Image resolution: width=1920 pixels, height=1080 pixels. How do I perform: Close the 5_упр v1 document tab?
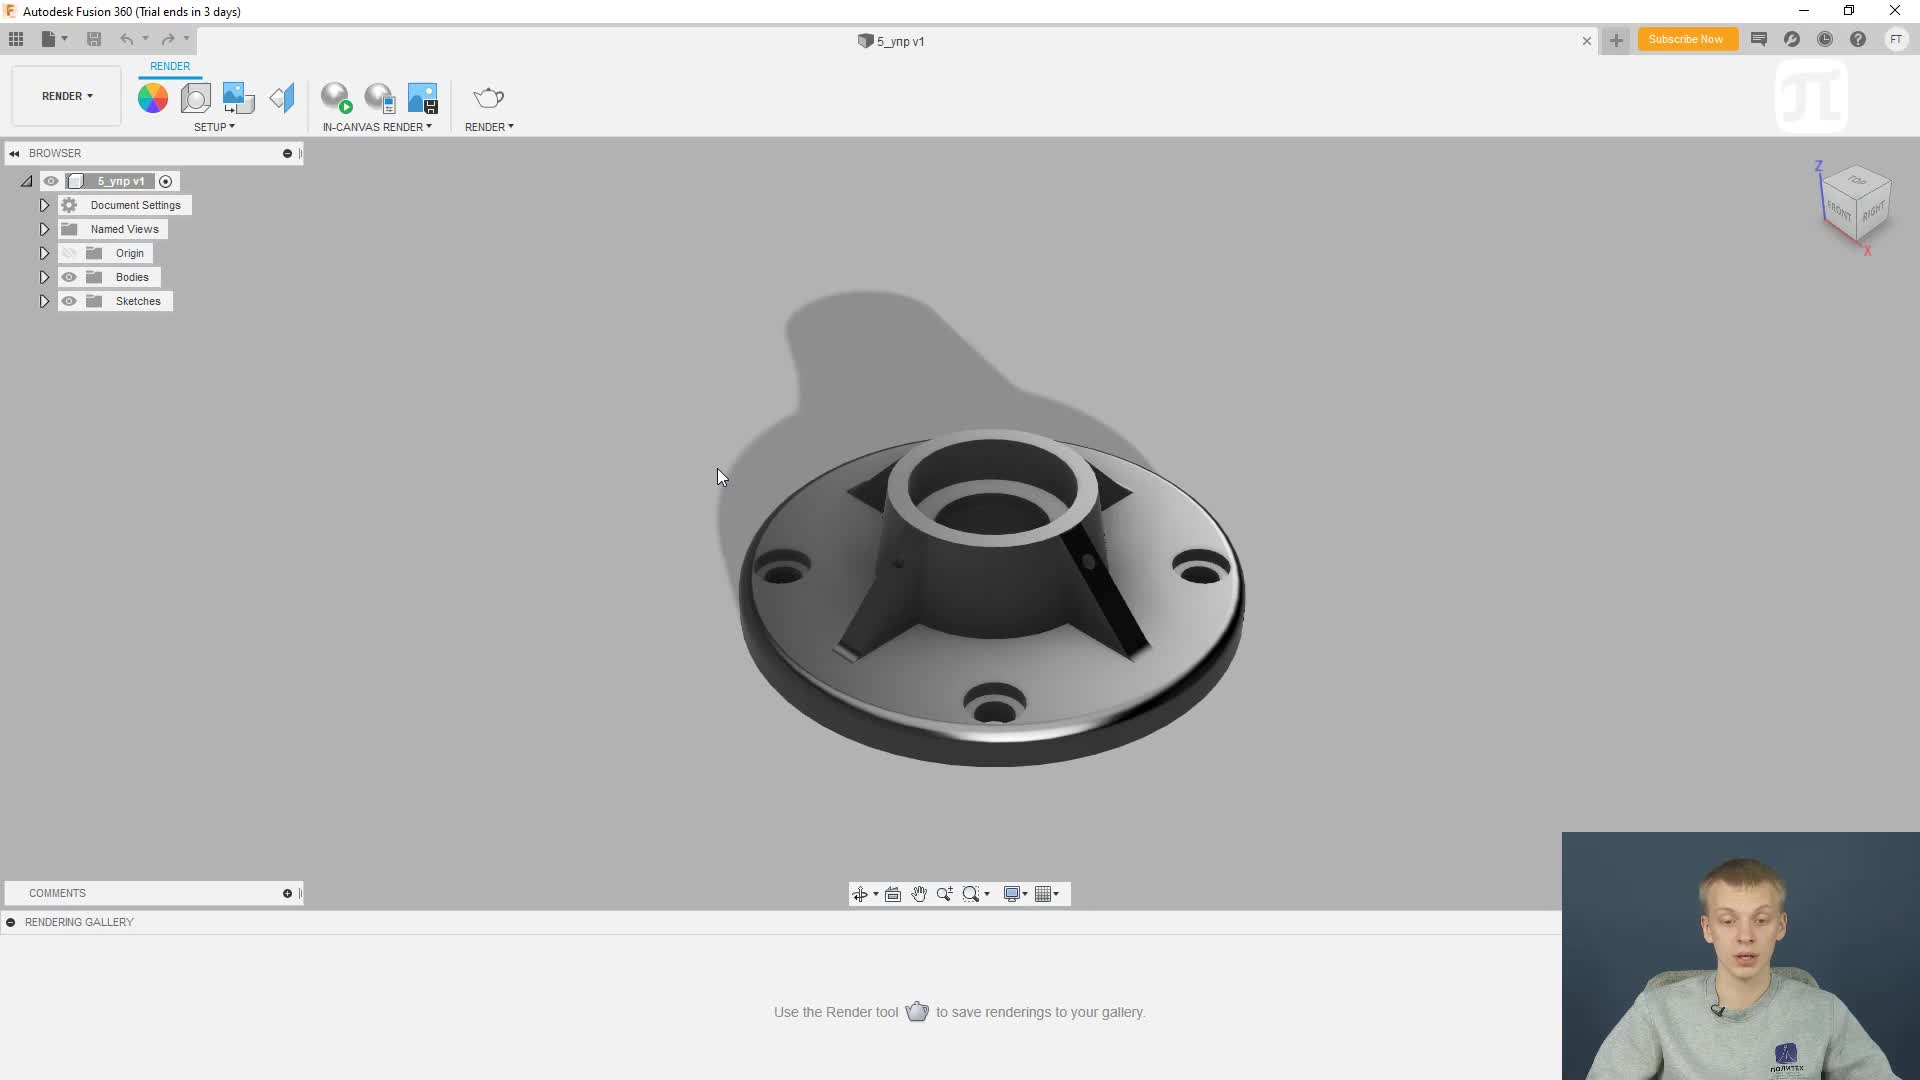coord(1586,41)
